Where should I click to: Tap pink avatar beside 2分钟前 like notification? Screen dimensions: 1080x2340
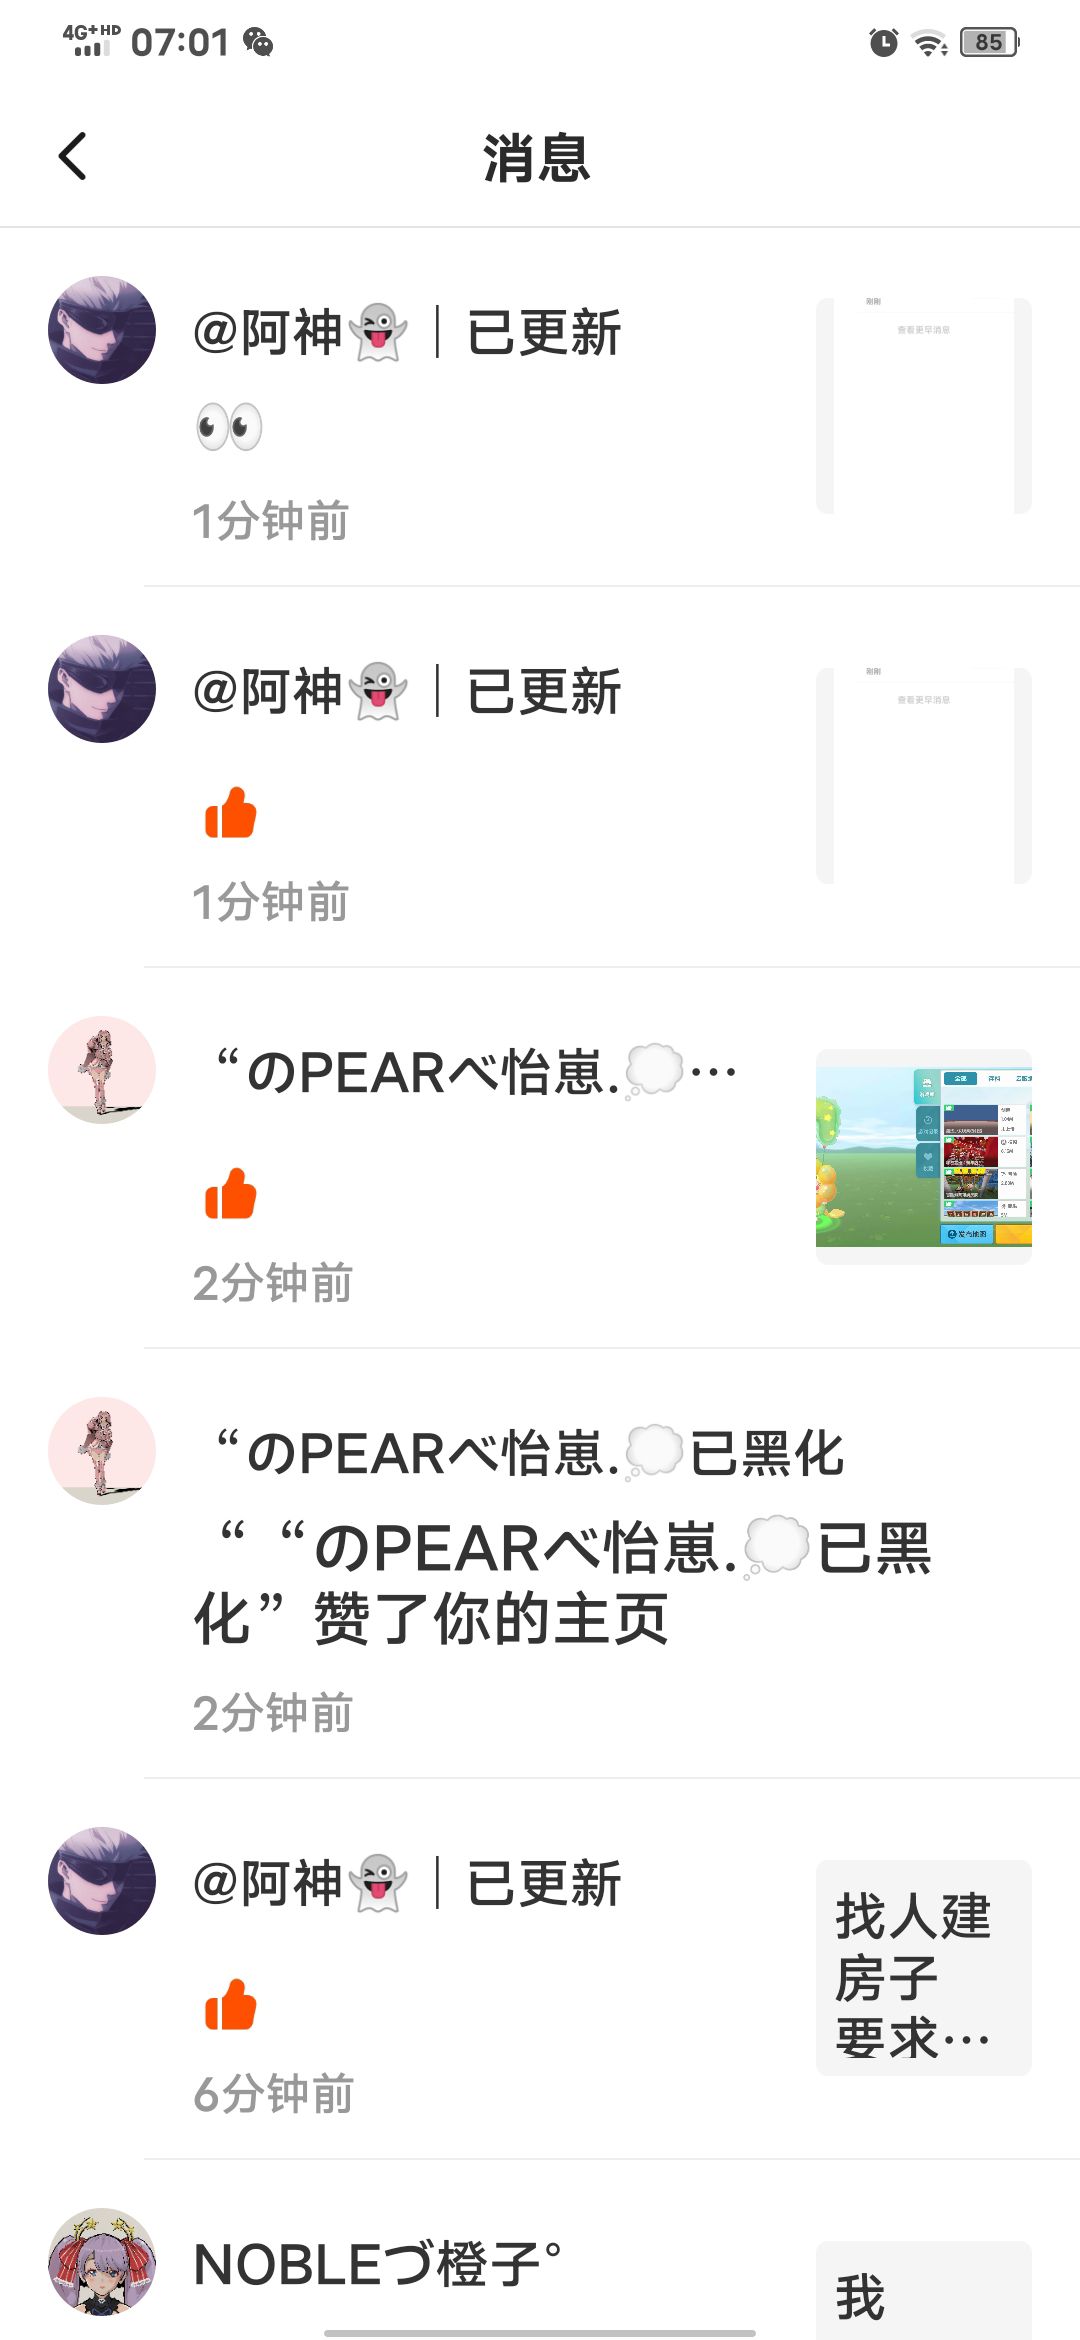[x=102, y=1070]
